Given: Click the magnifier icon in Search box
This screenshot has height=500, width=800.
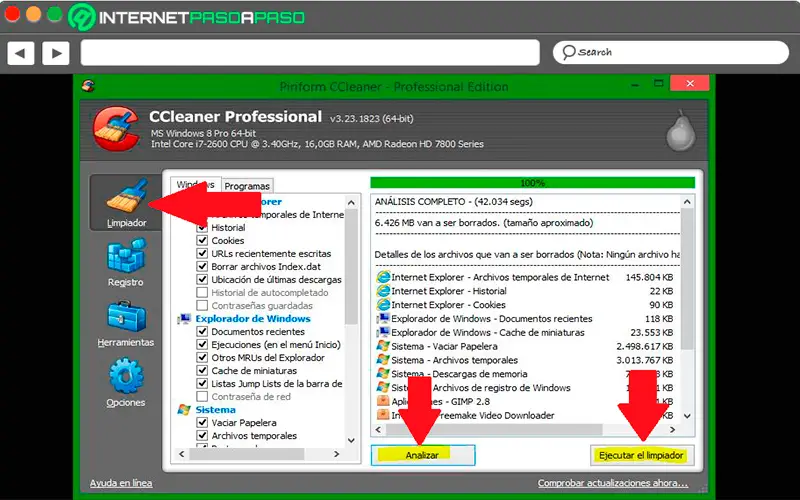Looking at the screenshot, I should point(569,52).
